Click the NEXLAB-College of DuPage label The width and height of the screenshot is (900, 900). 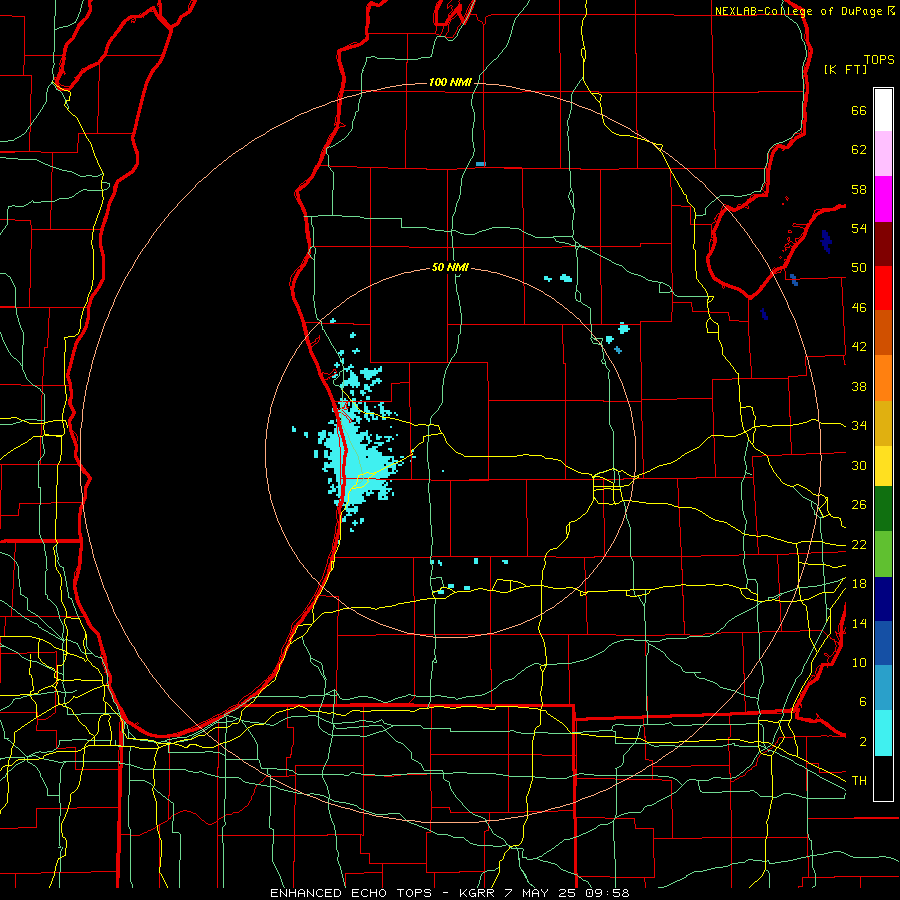coord(800,11)
